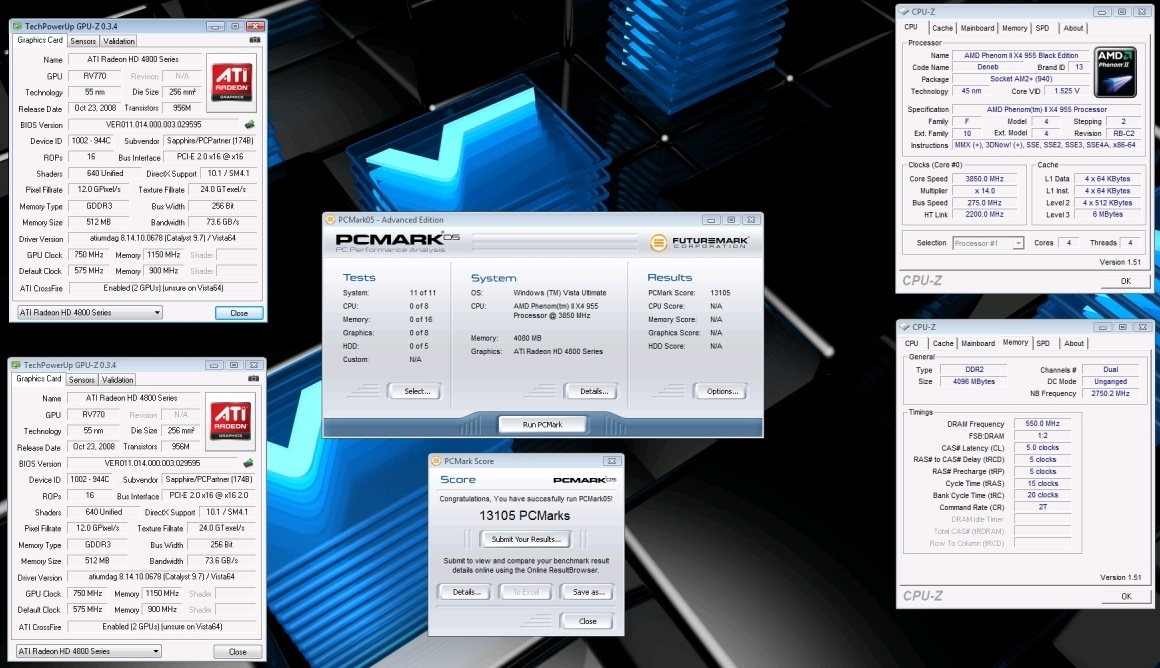The height and width of the screenshot is (668, 1160).
Task: Click the PCMark05 title bar icon
Action: 330,220
